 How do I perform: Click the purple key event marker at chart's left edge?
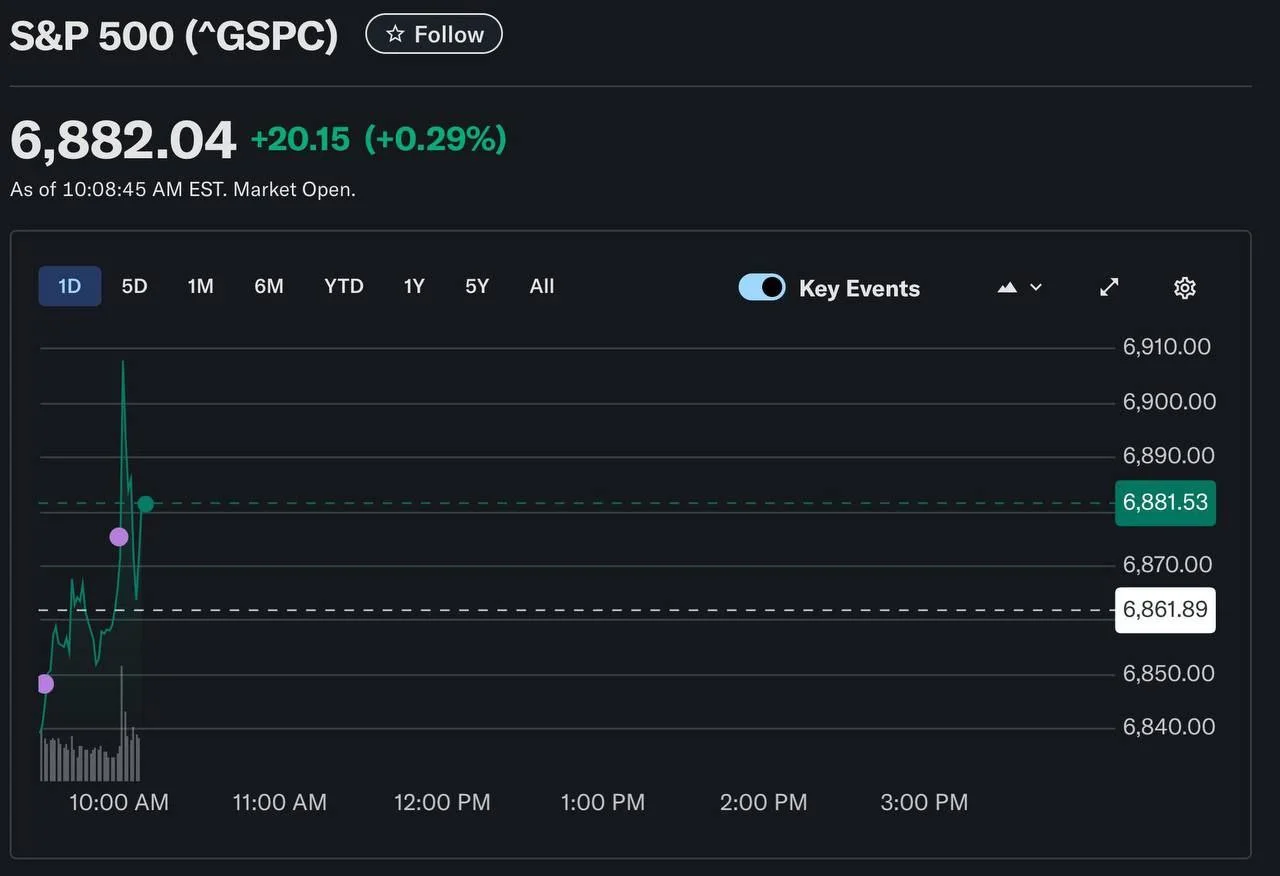[x=44, y=684]
